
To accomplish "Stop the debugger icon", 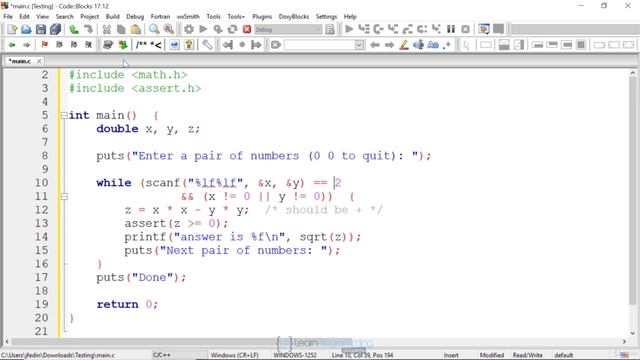I will point(466,29).
